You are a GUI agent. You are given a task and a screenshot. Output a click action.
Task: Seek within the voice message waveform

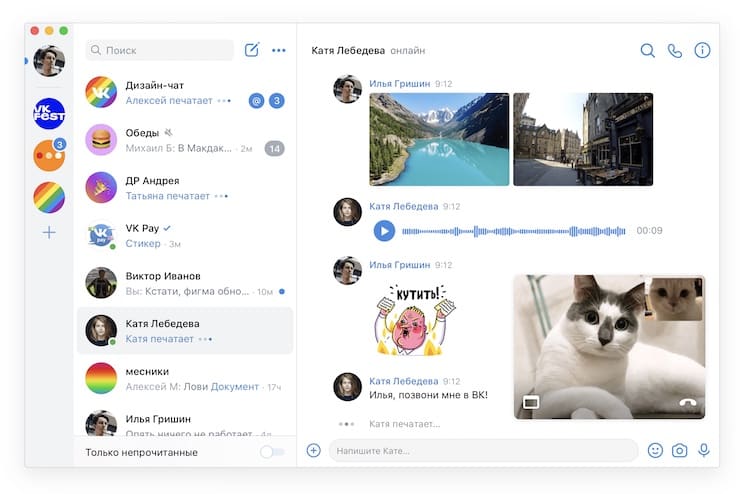point(513,231)
